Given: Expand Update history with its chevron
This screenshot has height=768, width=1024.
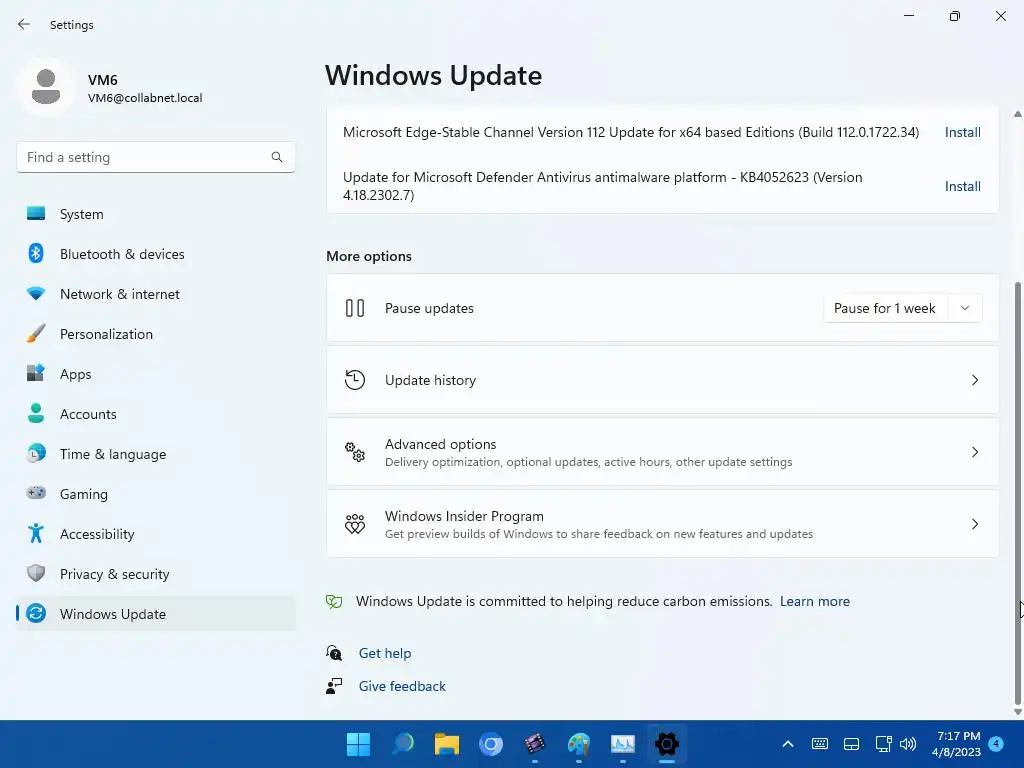Looking at the screenshot, I should click(x=974, y=380).
